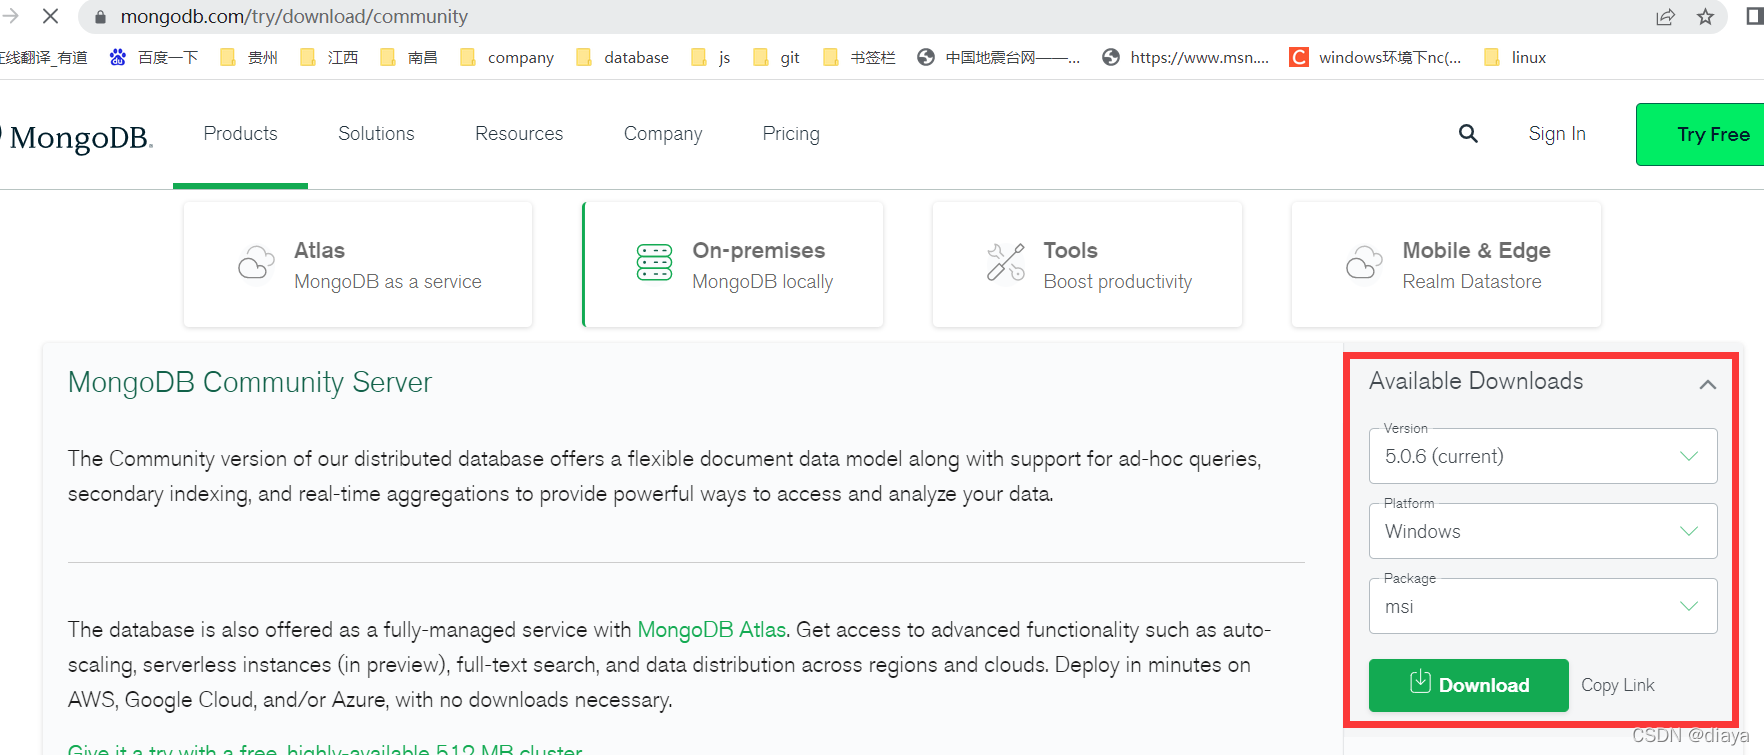The image size is (1764, 755).
Task: Select the On-premises MongoDB locally card
Action: 733,265
